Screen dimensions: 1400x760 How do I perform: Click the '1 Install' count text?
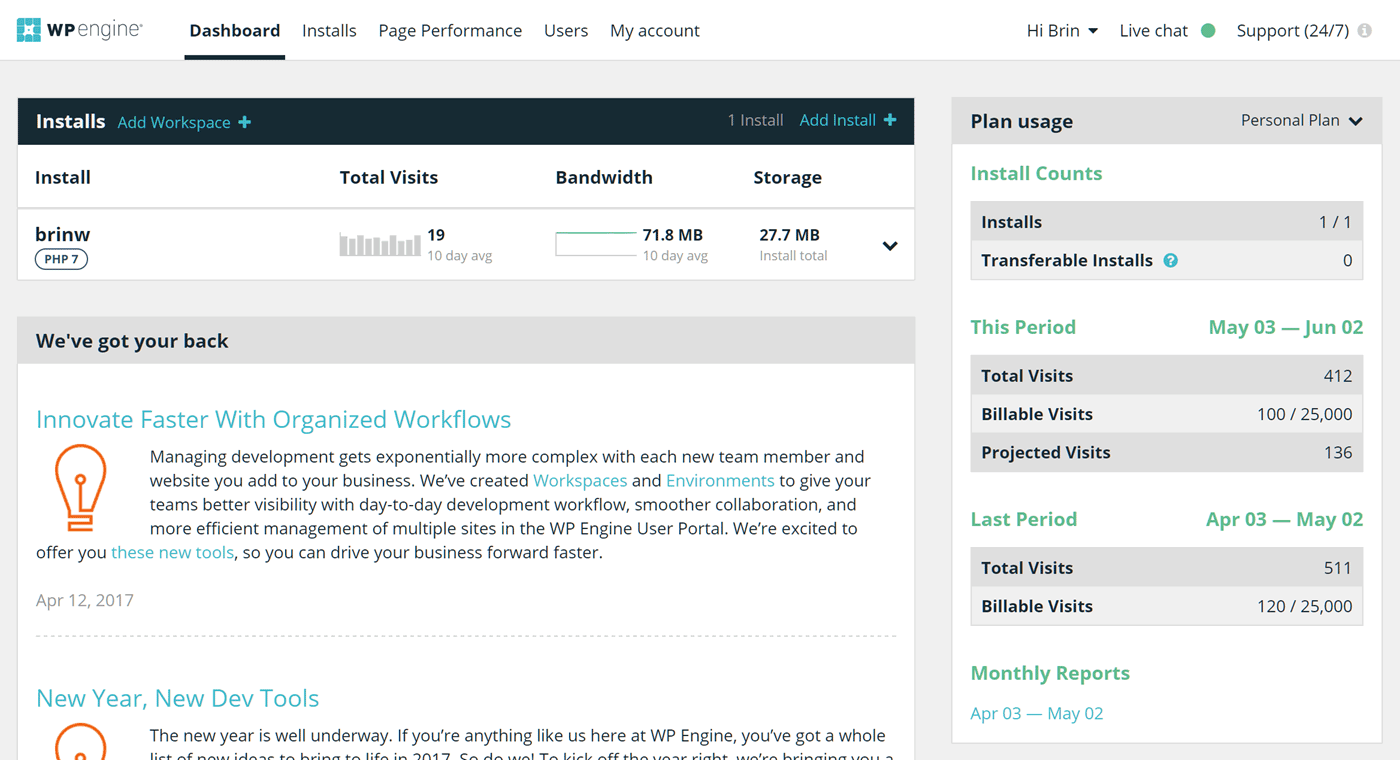(x=755, y=120)
